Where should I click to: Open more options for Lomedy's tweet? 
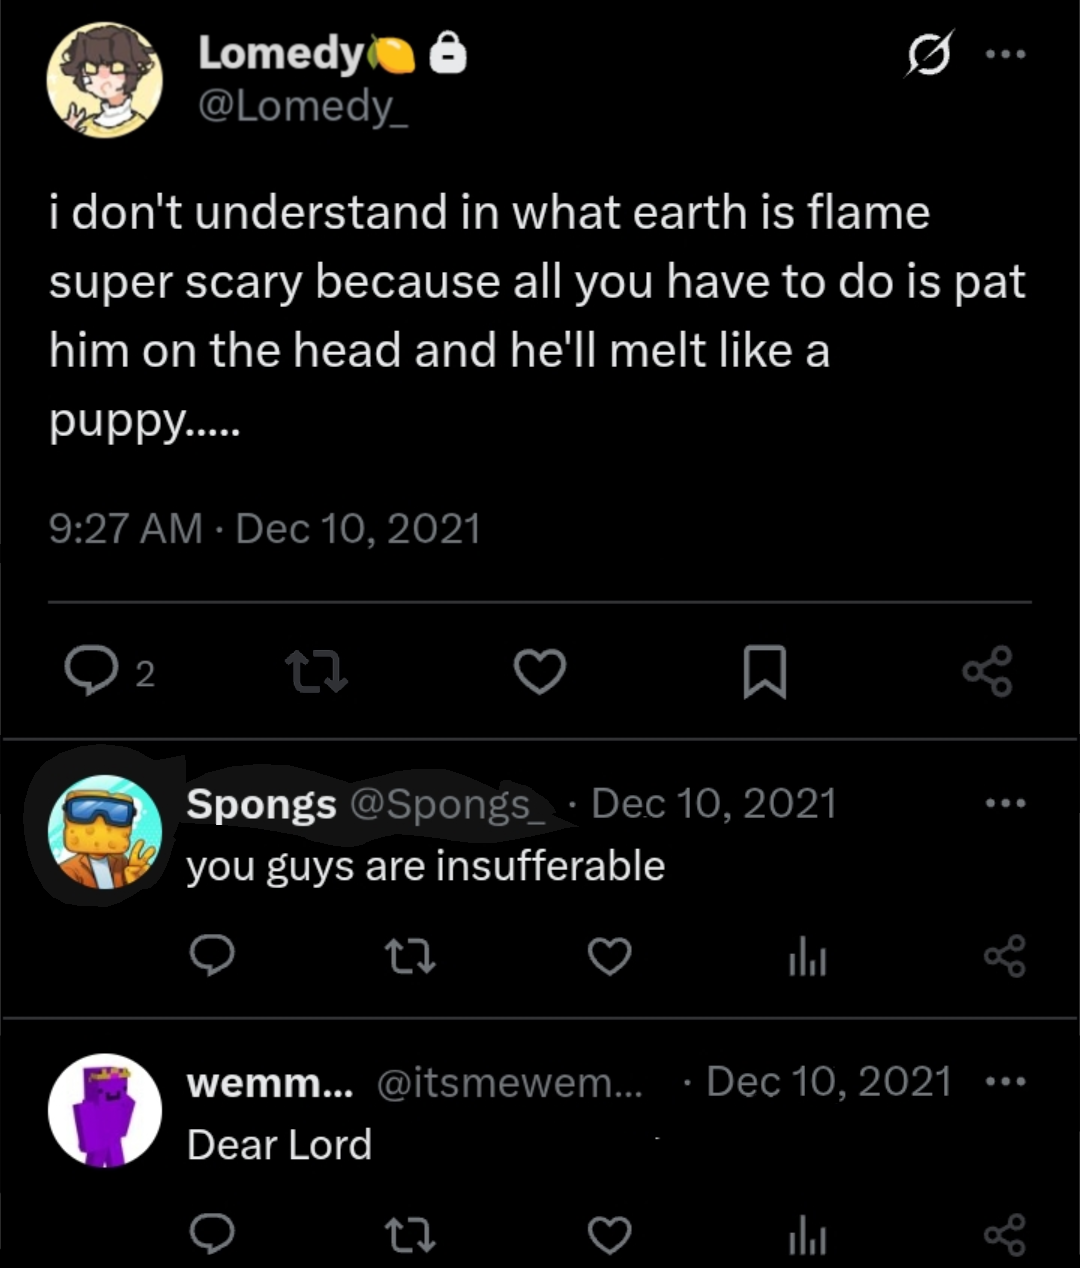click(1005, 54)
